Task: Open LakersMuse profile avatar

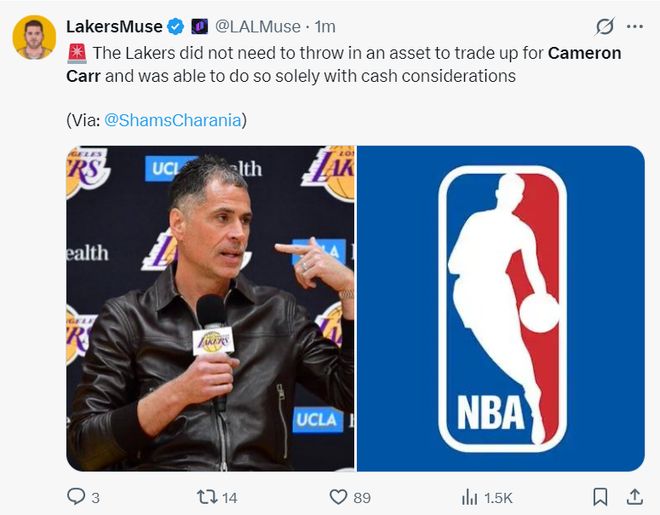Action: pos(34,37)
